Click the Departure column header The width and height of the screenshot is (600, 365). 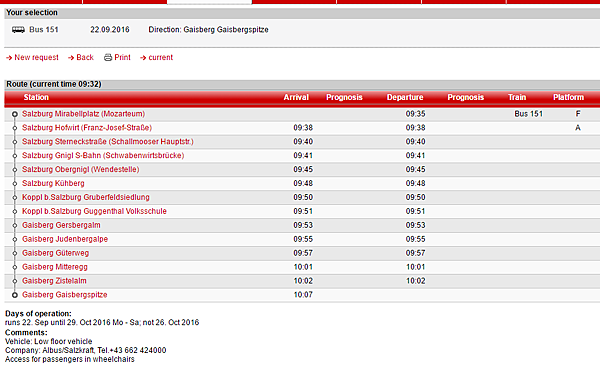[x=405, y=97]
